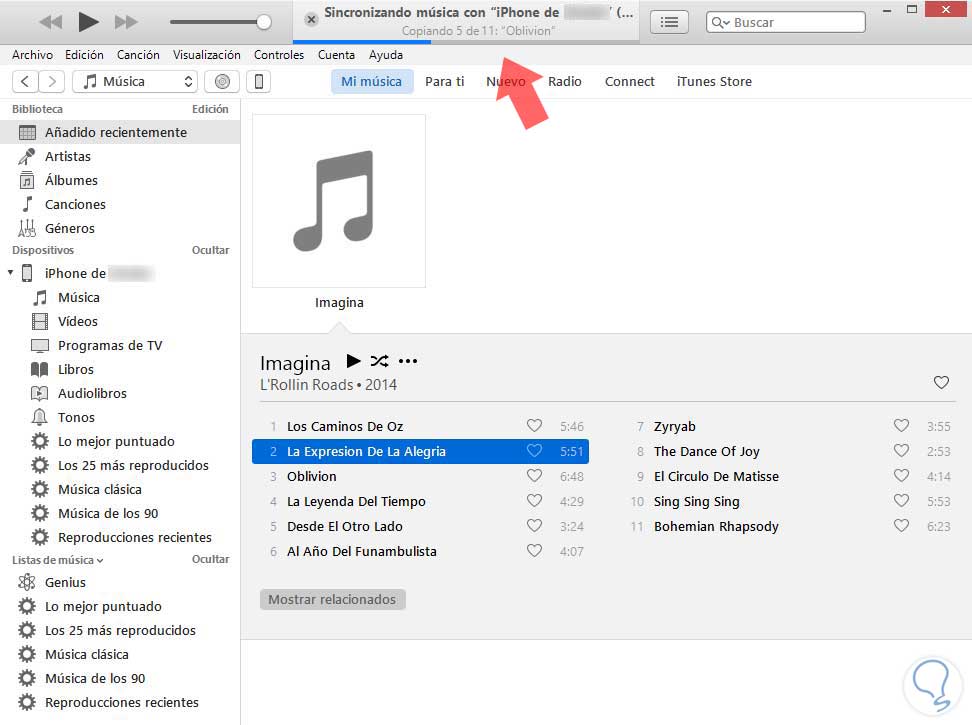
Task: Open the Visualización menu
Action: click(x=206, y=55)
